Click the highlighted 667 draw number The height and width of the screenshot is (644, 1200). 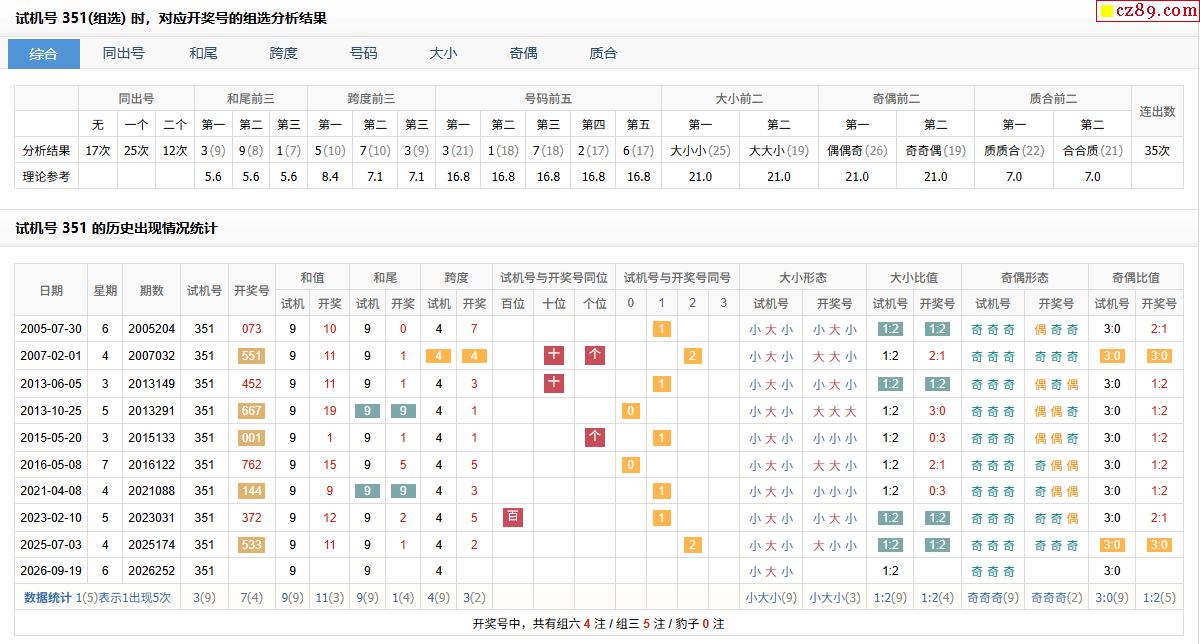(x=251, y=410)
